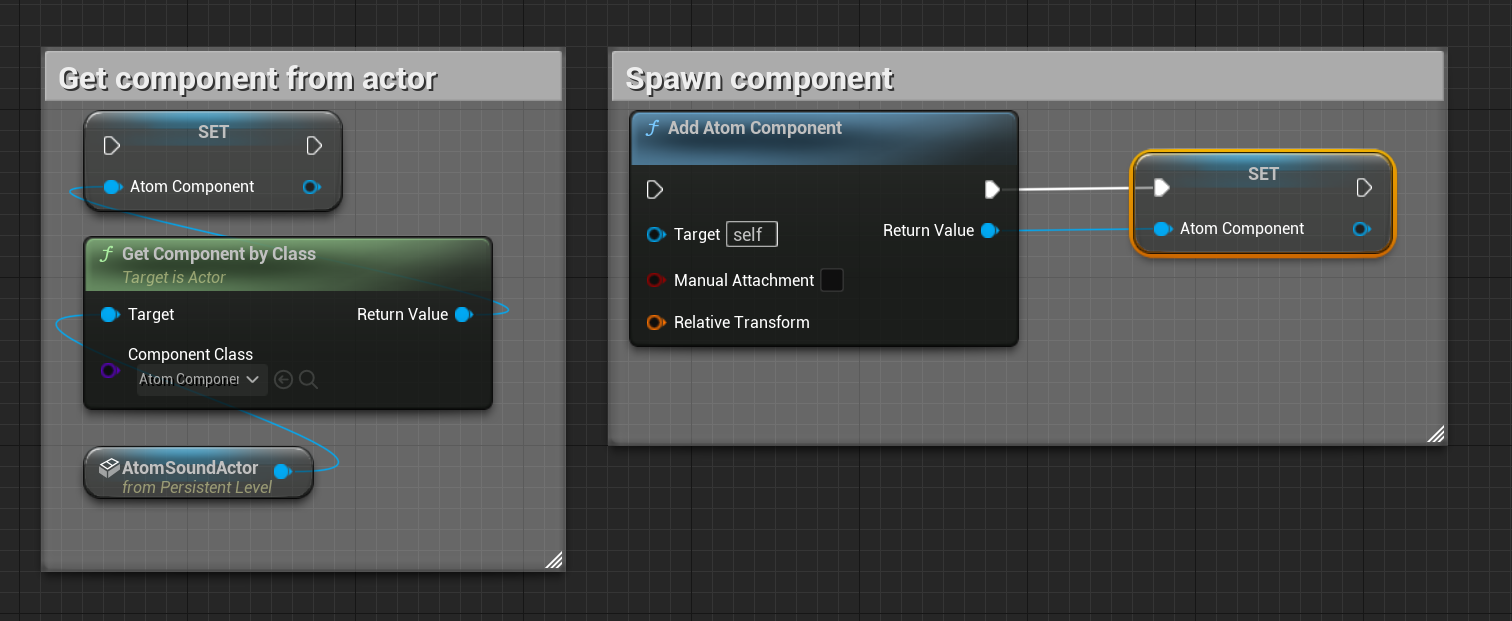Click the browse-to-asset arrow icon beside Component Class
This screenshot has height=621, width=1512.
pyautogui.click(x=283, y=380)
